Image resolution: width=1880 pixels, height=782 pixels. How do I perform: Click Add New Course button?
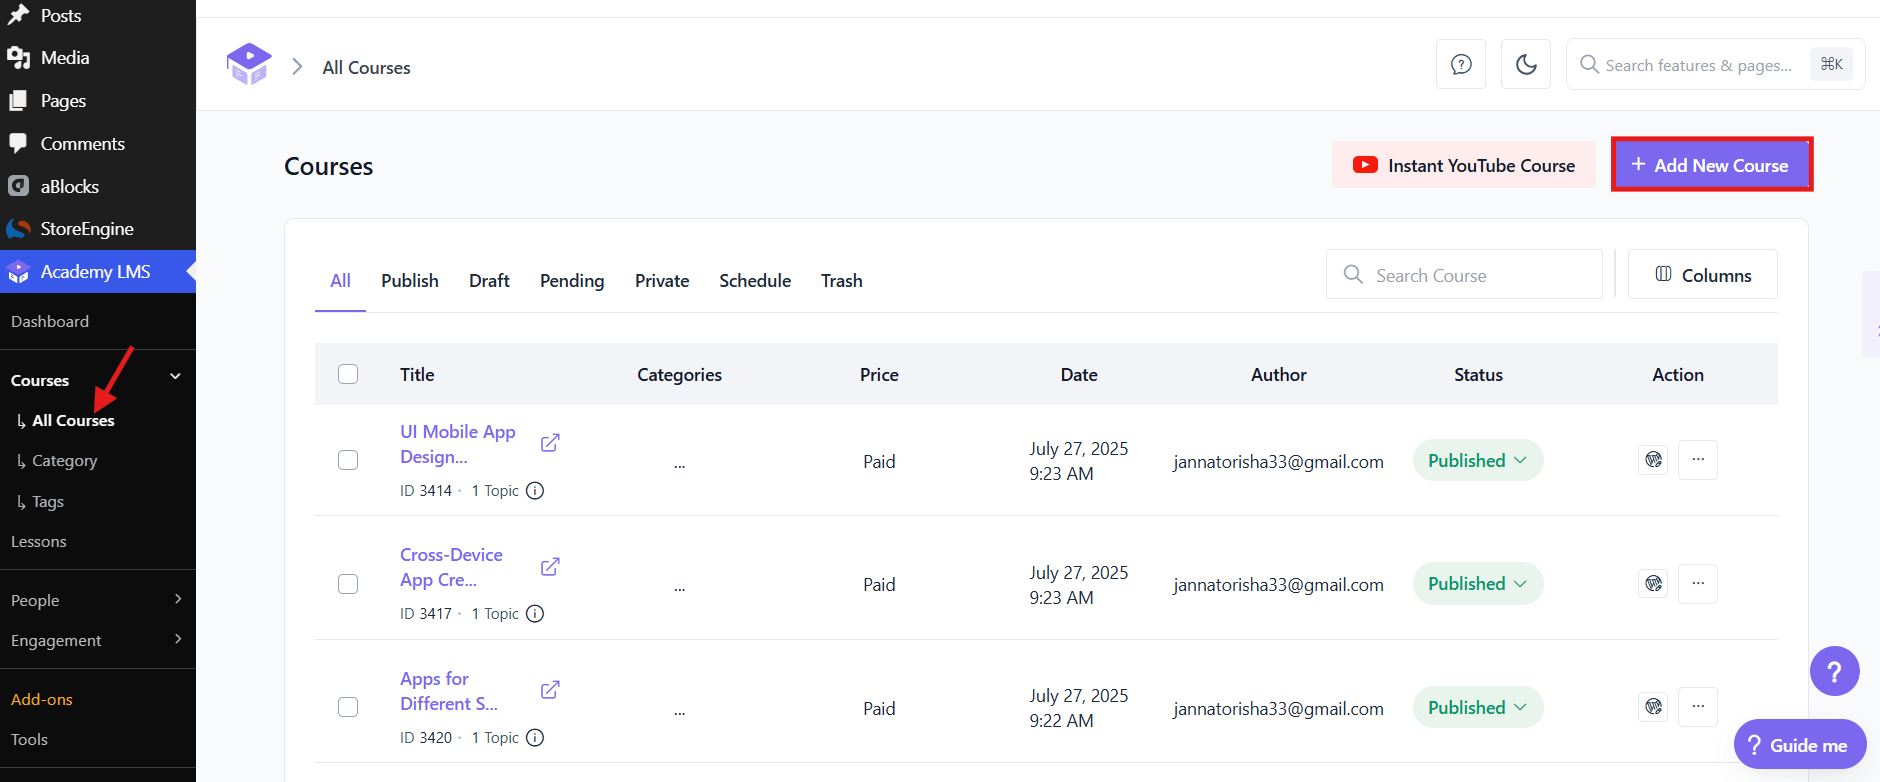1711,165
